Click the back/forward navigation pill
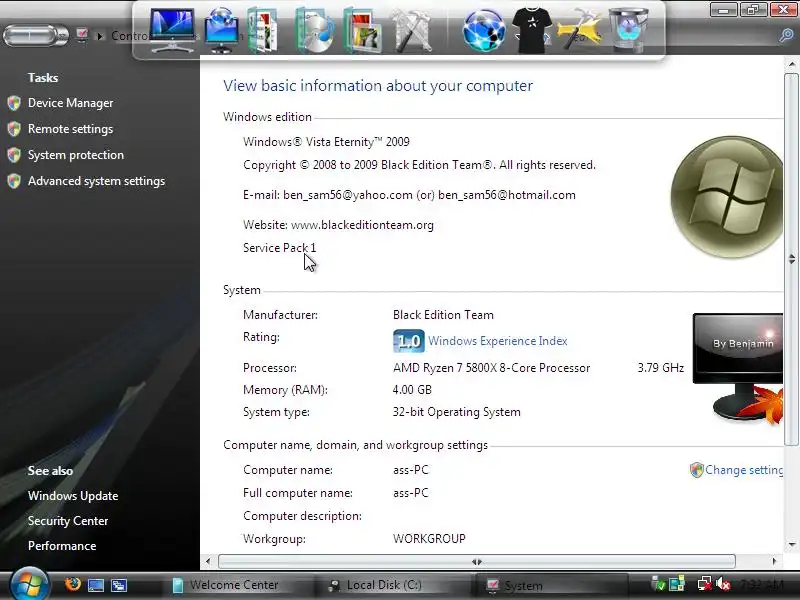This screenshot has width=800, height=600. pyautogui.click(x=35, y=36)
